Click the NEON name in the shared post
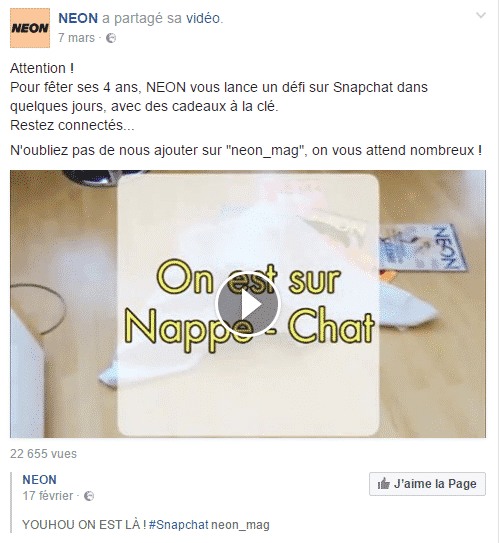 pyautogui.click(x=39, y=480)
